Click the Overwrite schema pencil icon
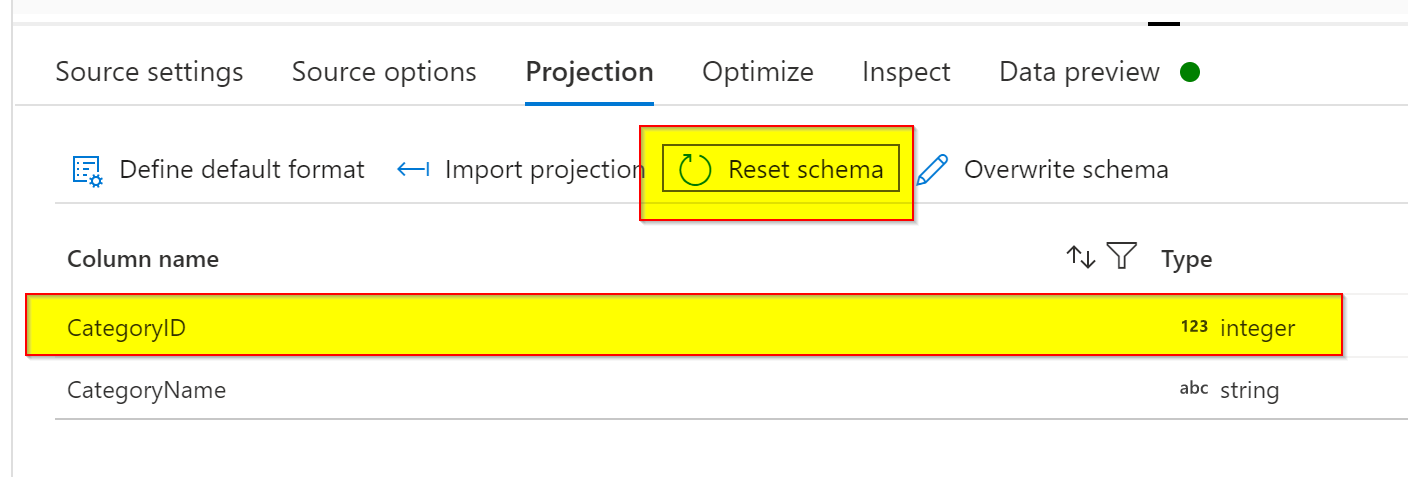This screenshot has height=477, width=1408. (932, 170)
